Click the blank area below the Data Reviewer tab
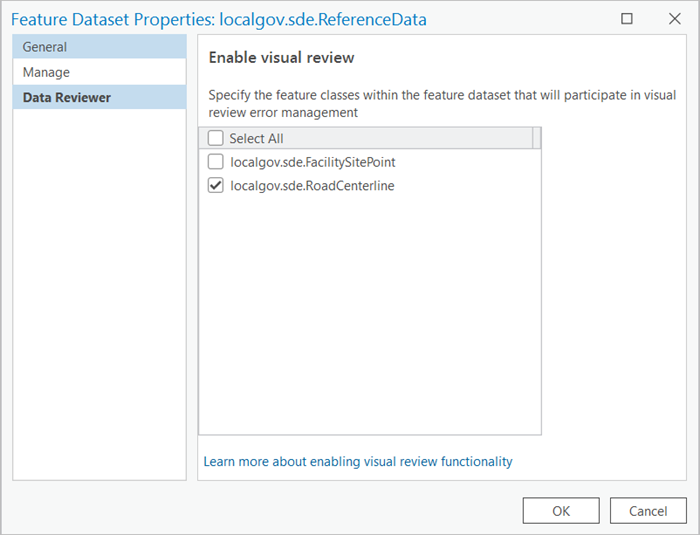700x535 pixels. click(99, 300)
